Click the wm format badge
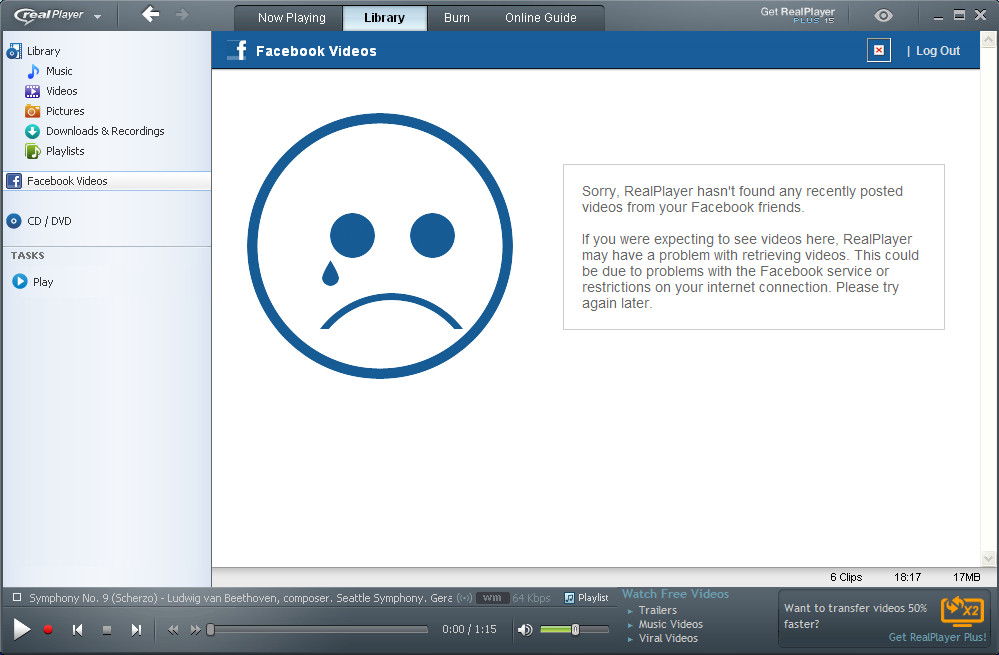The width and height of the screenshot is (999, 655). 492,598
